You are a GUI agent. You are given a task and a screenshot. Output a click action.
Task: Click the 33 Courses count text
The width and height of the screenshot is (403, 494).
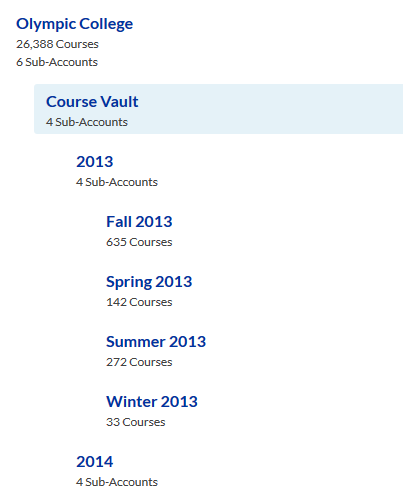136,422
